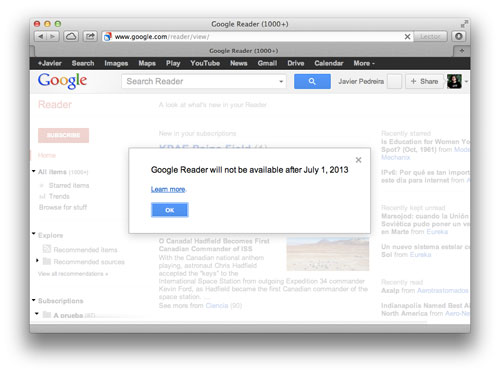The width and height of the screenshot is (500, 374).
Task: Collapse the All items triangle
Action: (x=34, y=171)
